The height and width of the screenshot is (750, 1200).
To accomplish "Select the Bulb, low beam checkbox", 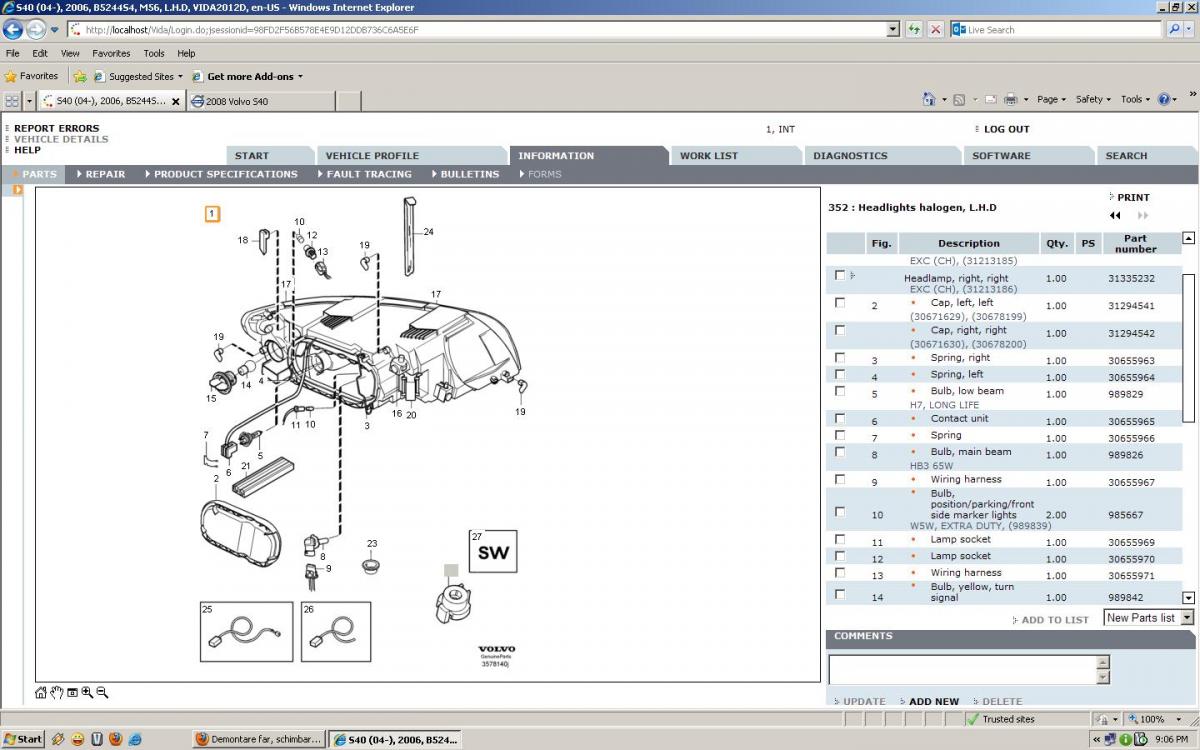I will click(x=840, y=391).
